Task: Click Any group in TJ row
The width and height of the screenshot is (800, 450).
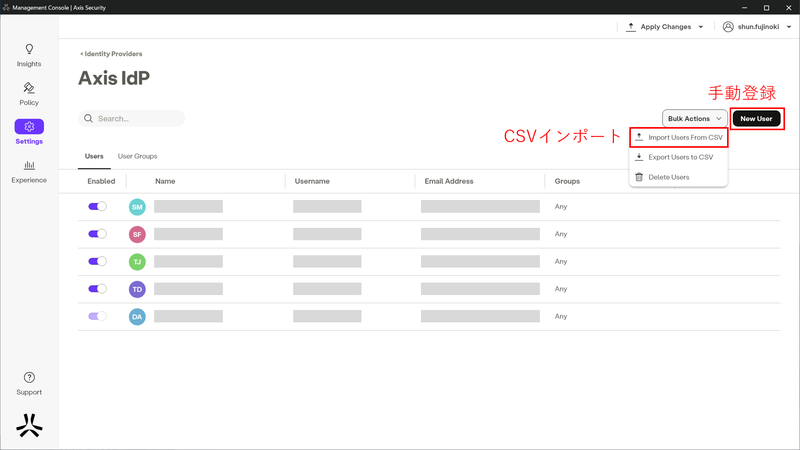Action: point(561,262)
